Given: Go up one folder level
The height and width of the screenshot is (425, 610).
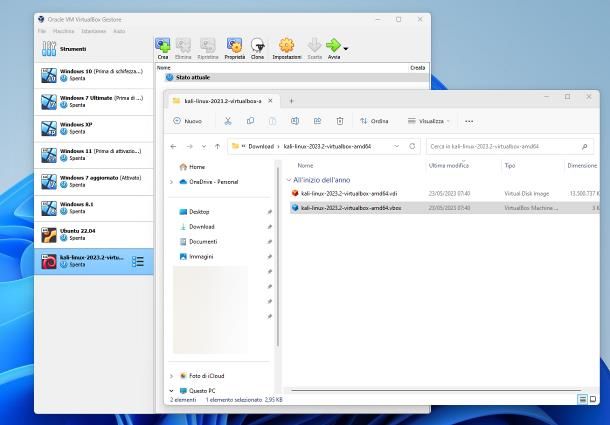Looking at the screenshot, I should (217, 146).
